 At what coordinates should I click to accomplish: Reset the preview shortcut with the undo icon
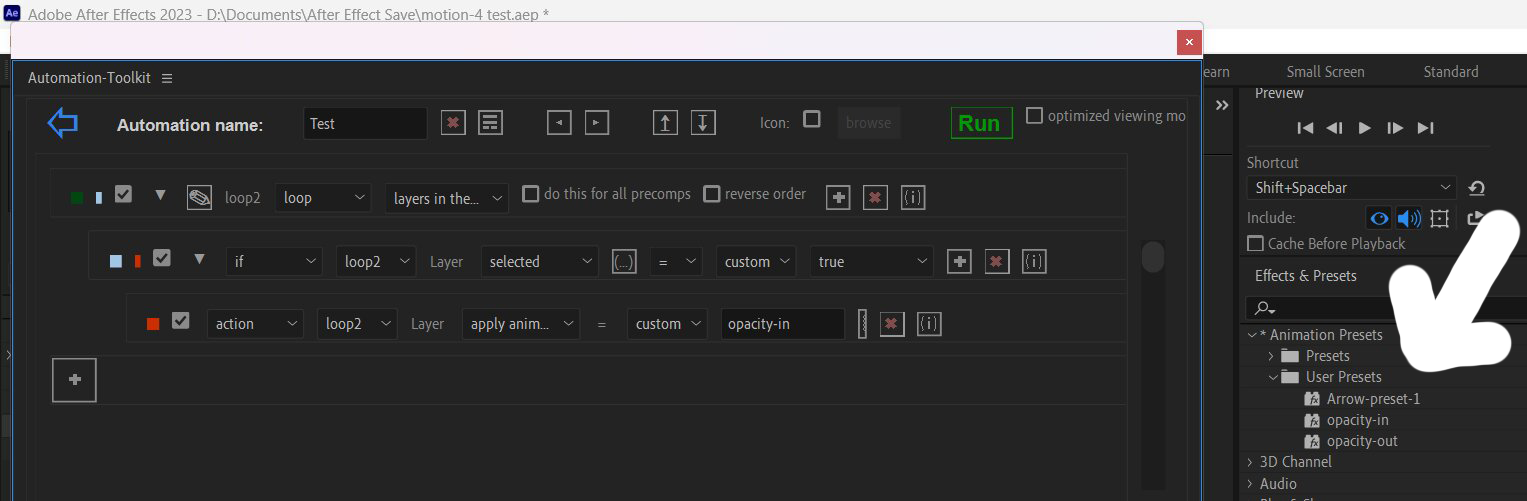pyautogui.click(x=1476, y=188)
